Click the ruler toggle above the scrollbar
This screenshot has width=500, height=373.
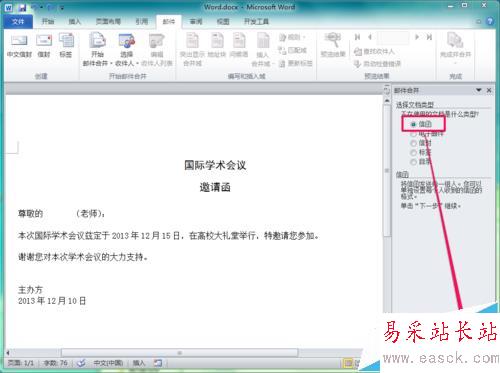tap(387, 89)
